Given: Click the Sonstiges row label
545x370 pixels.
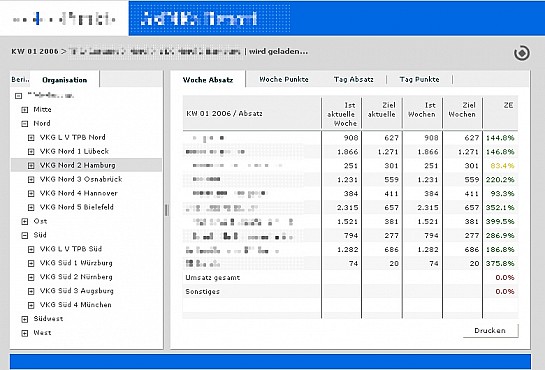Looking at the screenshot, I should coord(203,291).
